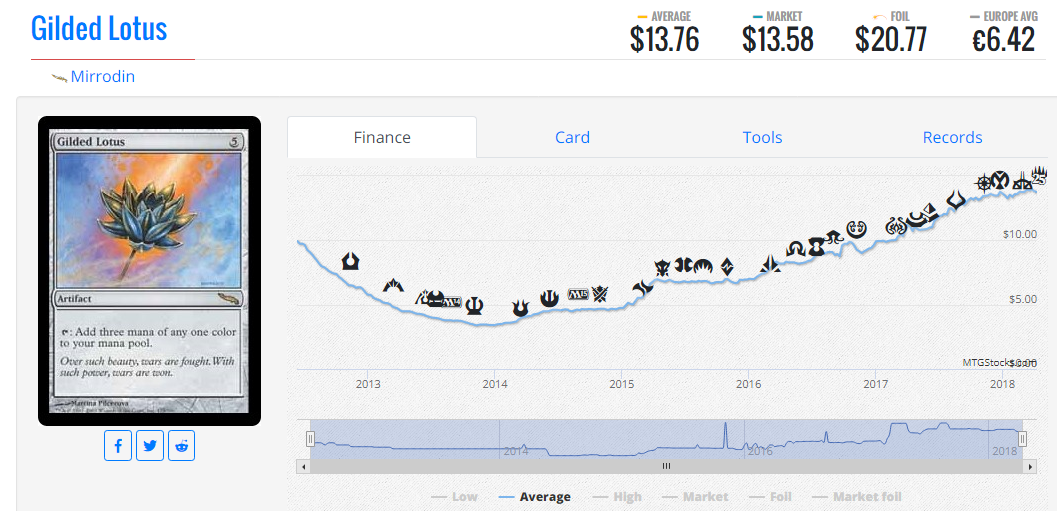Click the navigator scroll left arrow
The height and width of the screenshot is (511, 1057).
coord(303,466)
